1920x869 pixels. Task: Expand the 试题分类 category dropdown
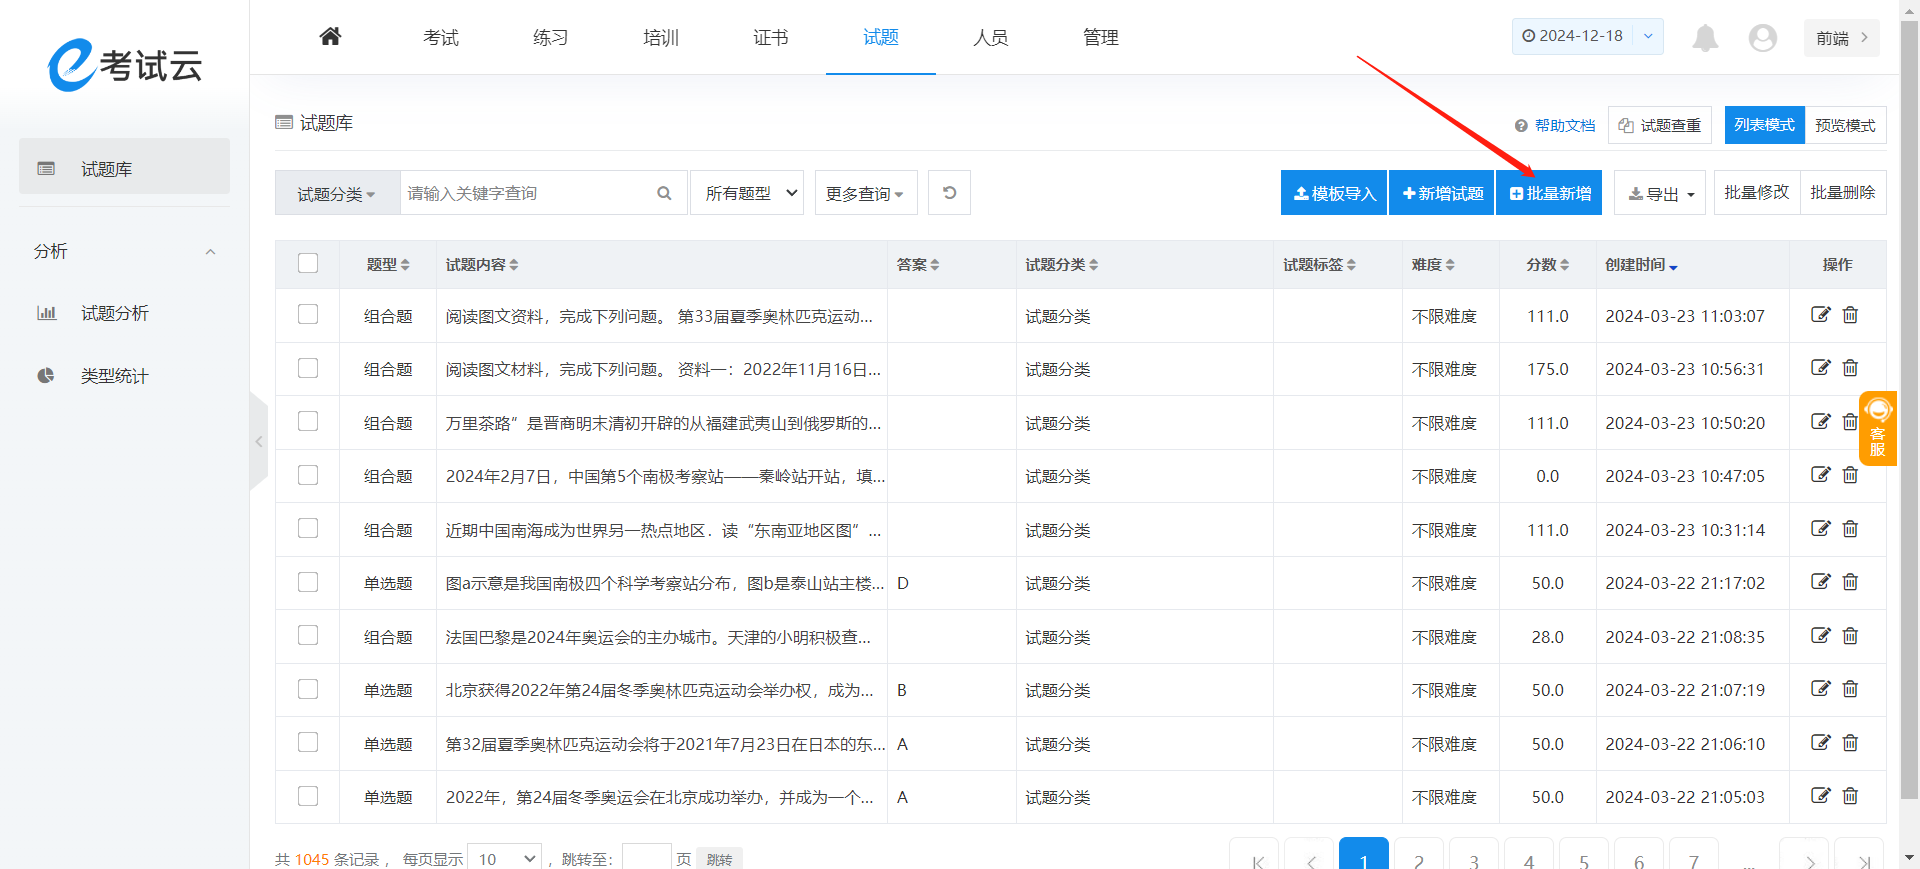337,194
